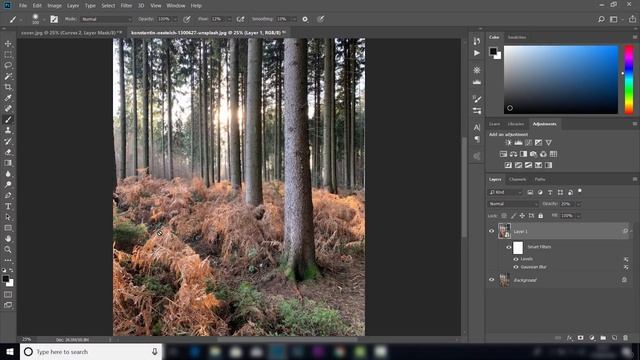Screen dimensions: 640x360
Task: Open the layer blend mode dropdown
Action: click(x=513, y=204)
